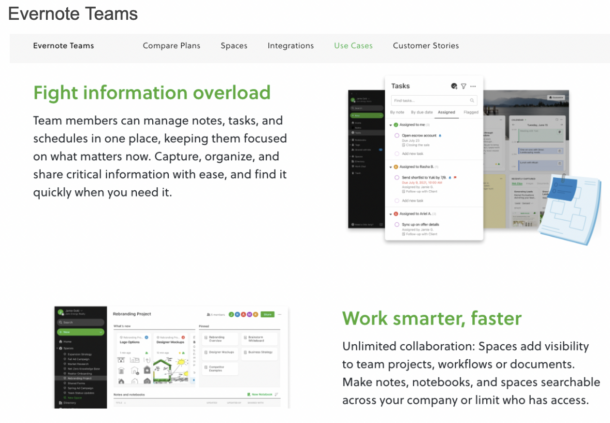
Task: Click the calendar widget in the Tasks screenshot
Action: [x=537, y=142]
